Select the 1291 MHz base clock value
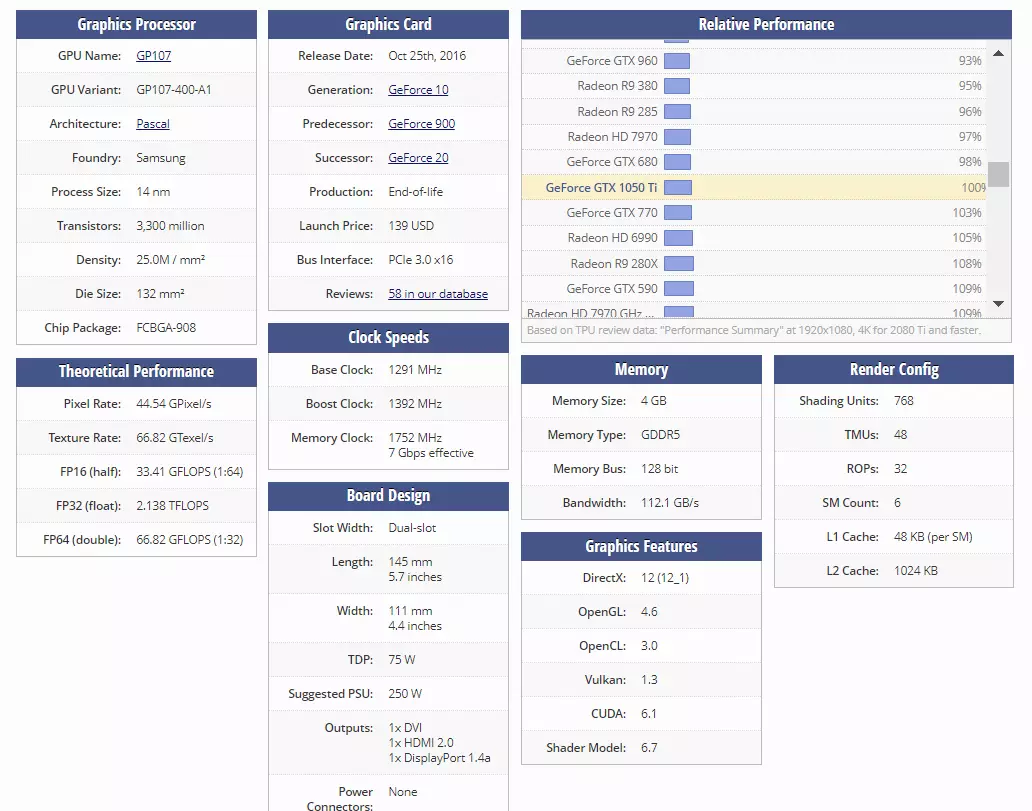This screenshot has height=811, width=1032. [415, 370]
